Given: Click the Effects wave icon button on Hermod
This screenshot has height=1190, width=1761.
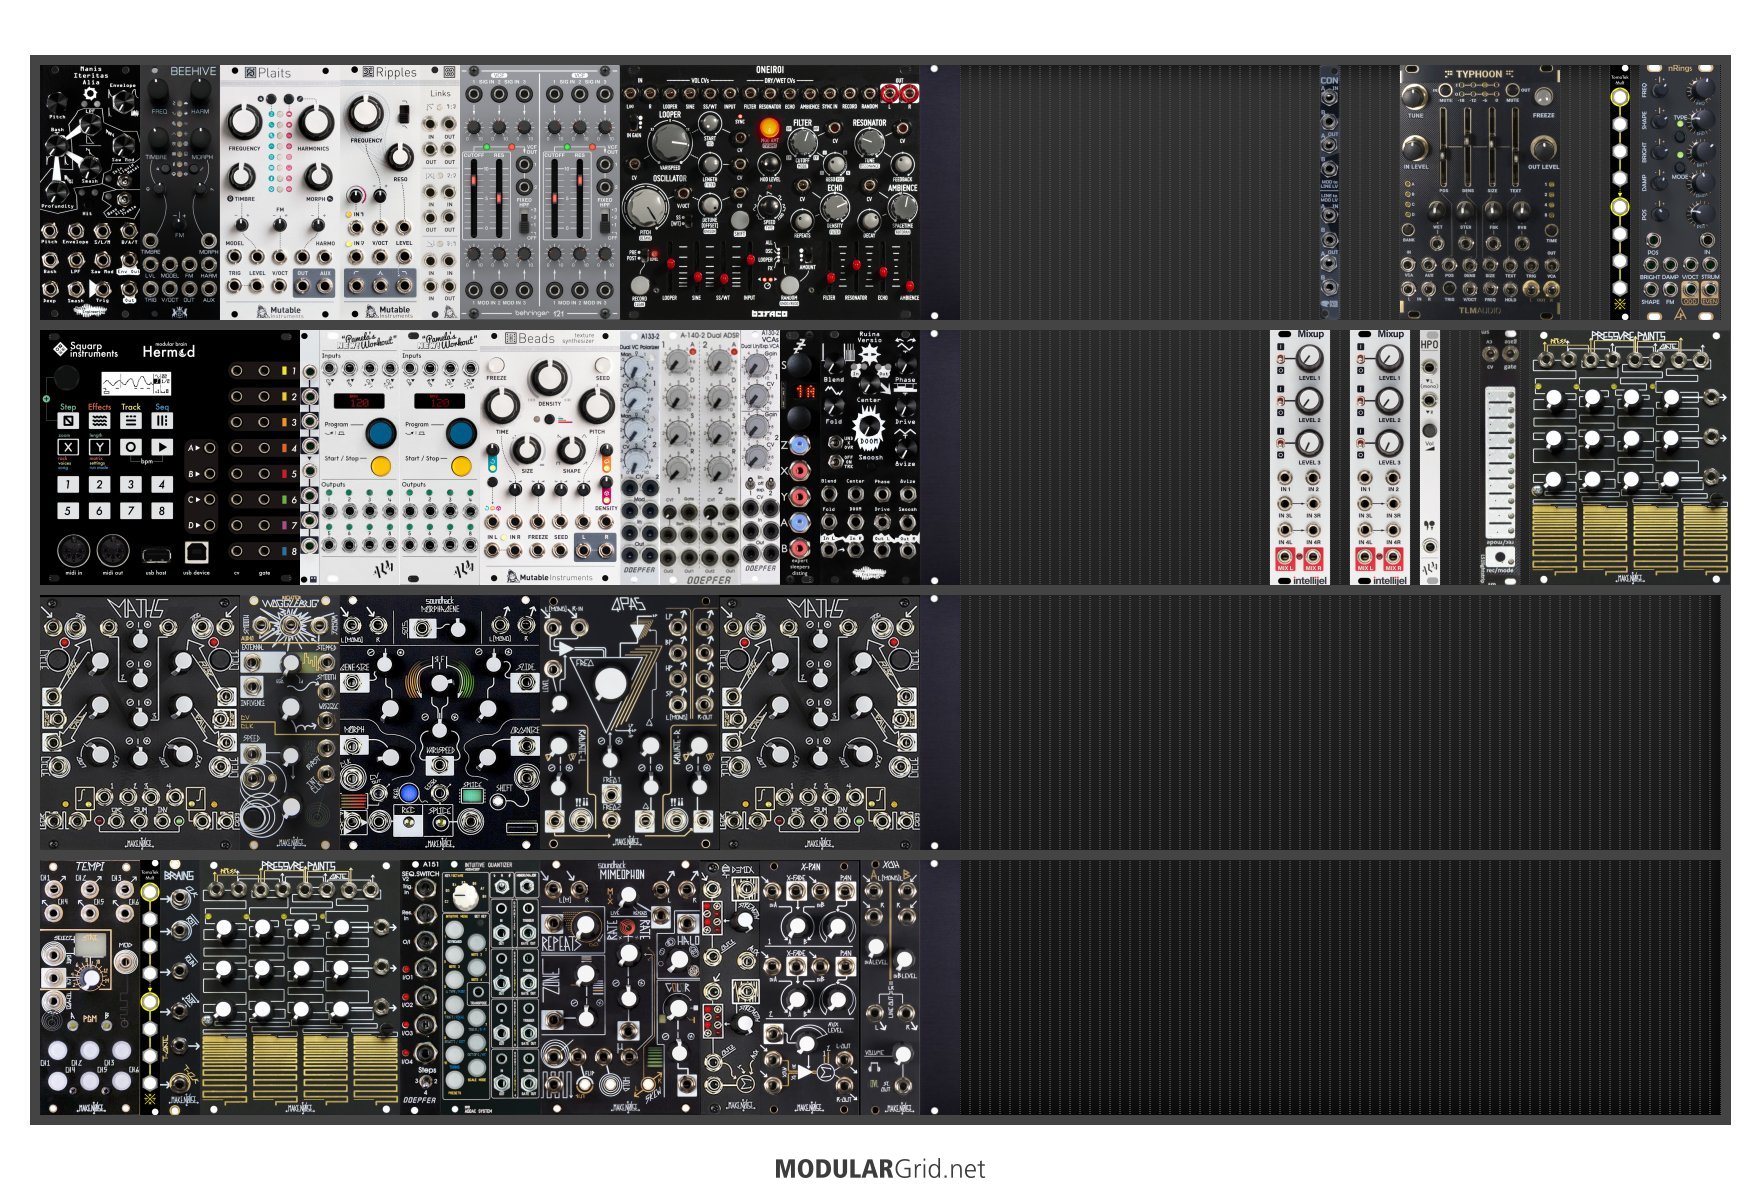Looking at the screenshot, I should [x=99, y=421].
